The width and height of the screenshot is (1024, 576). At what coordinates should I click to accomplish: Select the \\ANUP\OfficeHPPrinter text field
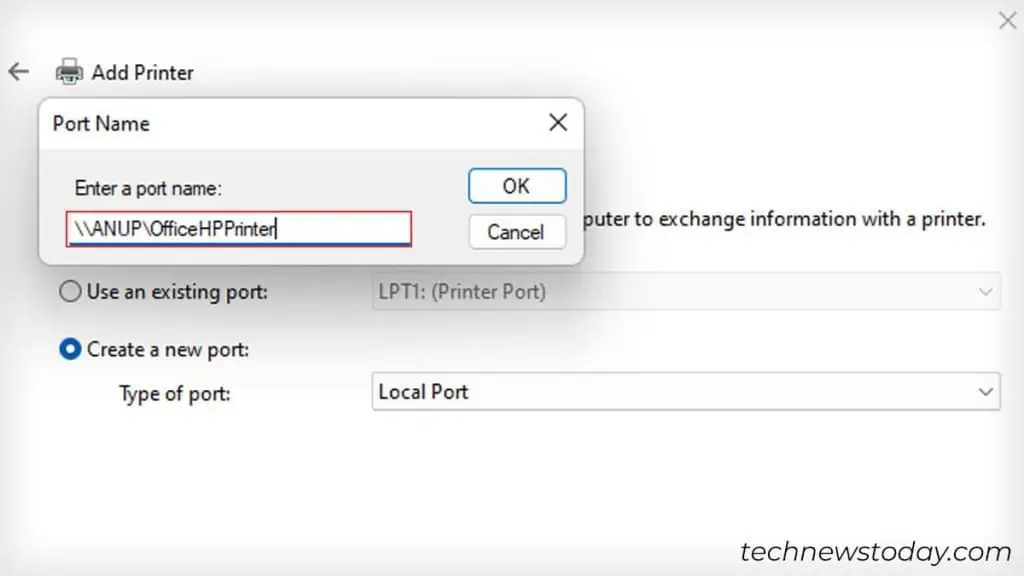pos(238,229)
